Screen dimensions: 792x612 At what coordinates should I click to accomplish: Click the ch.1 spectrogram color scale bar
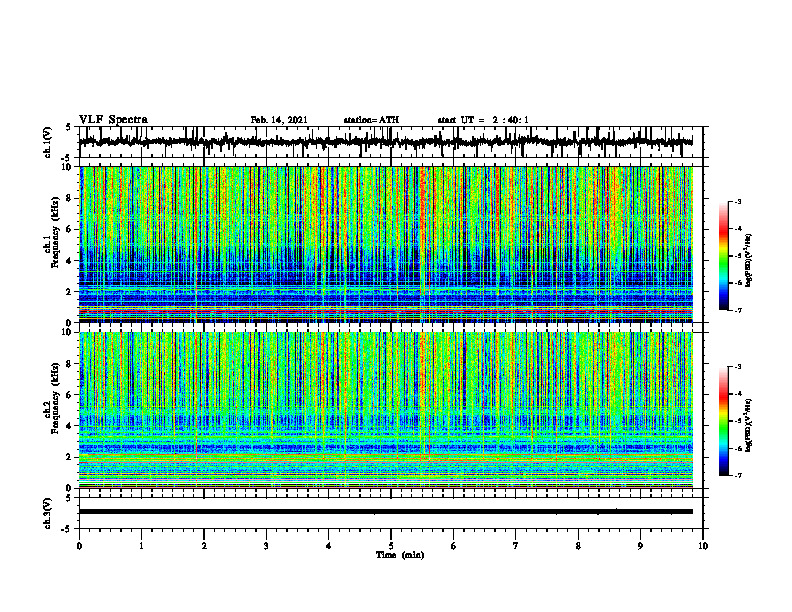point(724,256)
